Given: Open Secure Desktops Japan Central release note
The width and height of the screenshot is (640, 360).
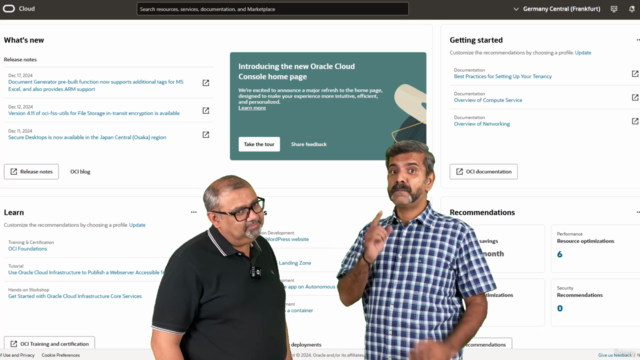Looking at the screenshot, I should click(x=87, y=137).
